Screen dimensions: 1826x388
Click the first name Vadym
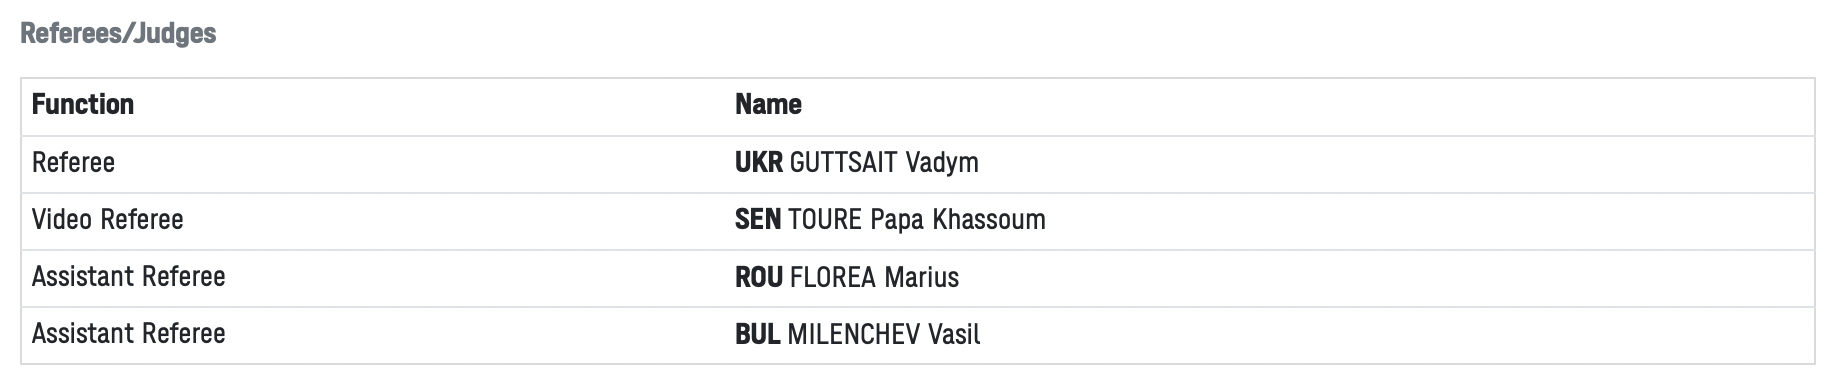click(942, 162)
